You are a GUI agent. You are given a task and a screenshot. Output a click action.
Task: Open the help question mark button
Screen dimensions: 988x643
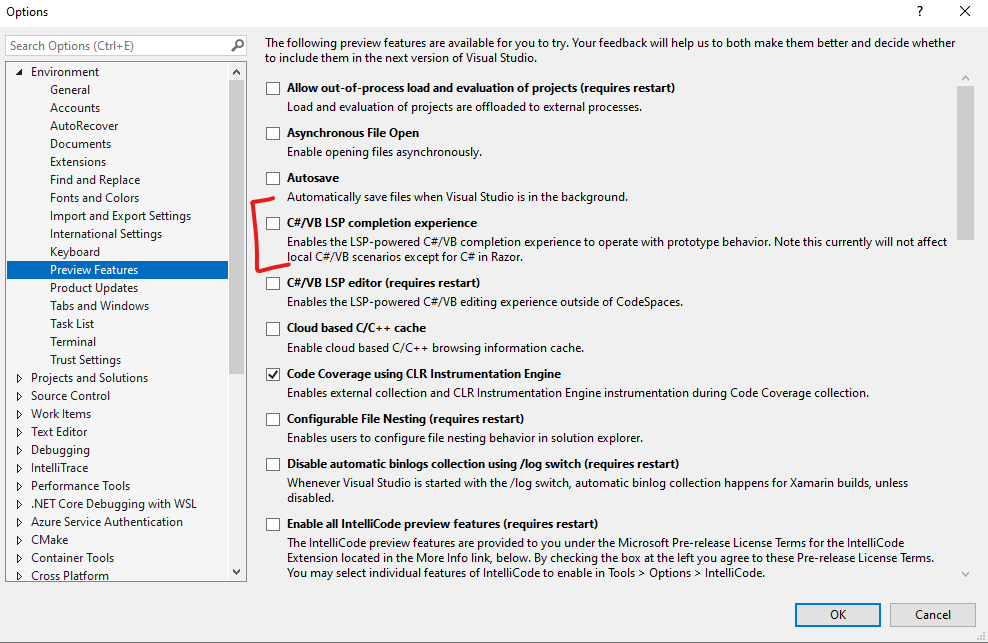[920, 11]
